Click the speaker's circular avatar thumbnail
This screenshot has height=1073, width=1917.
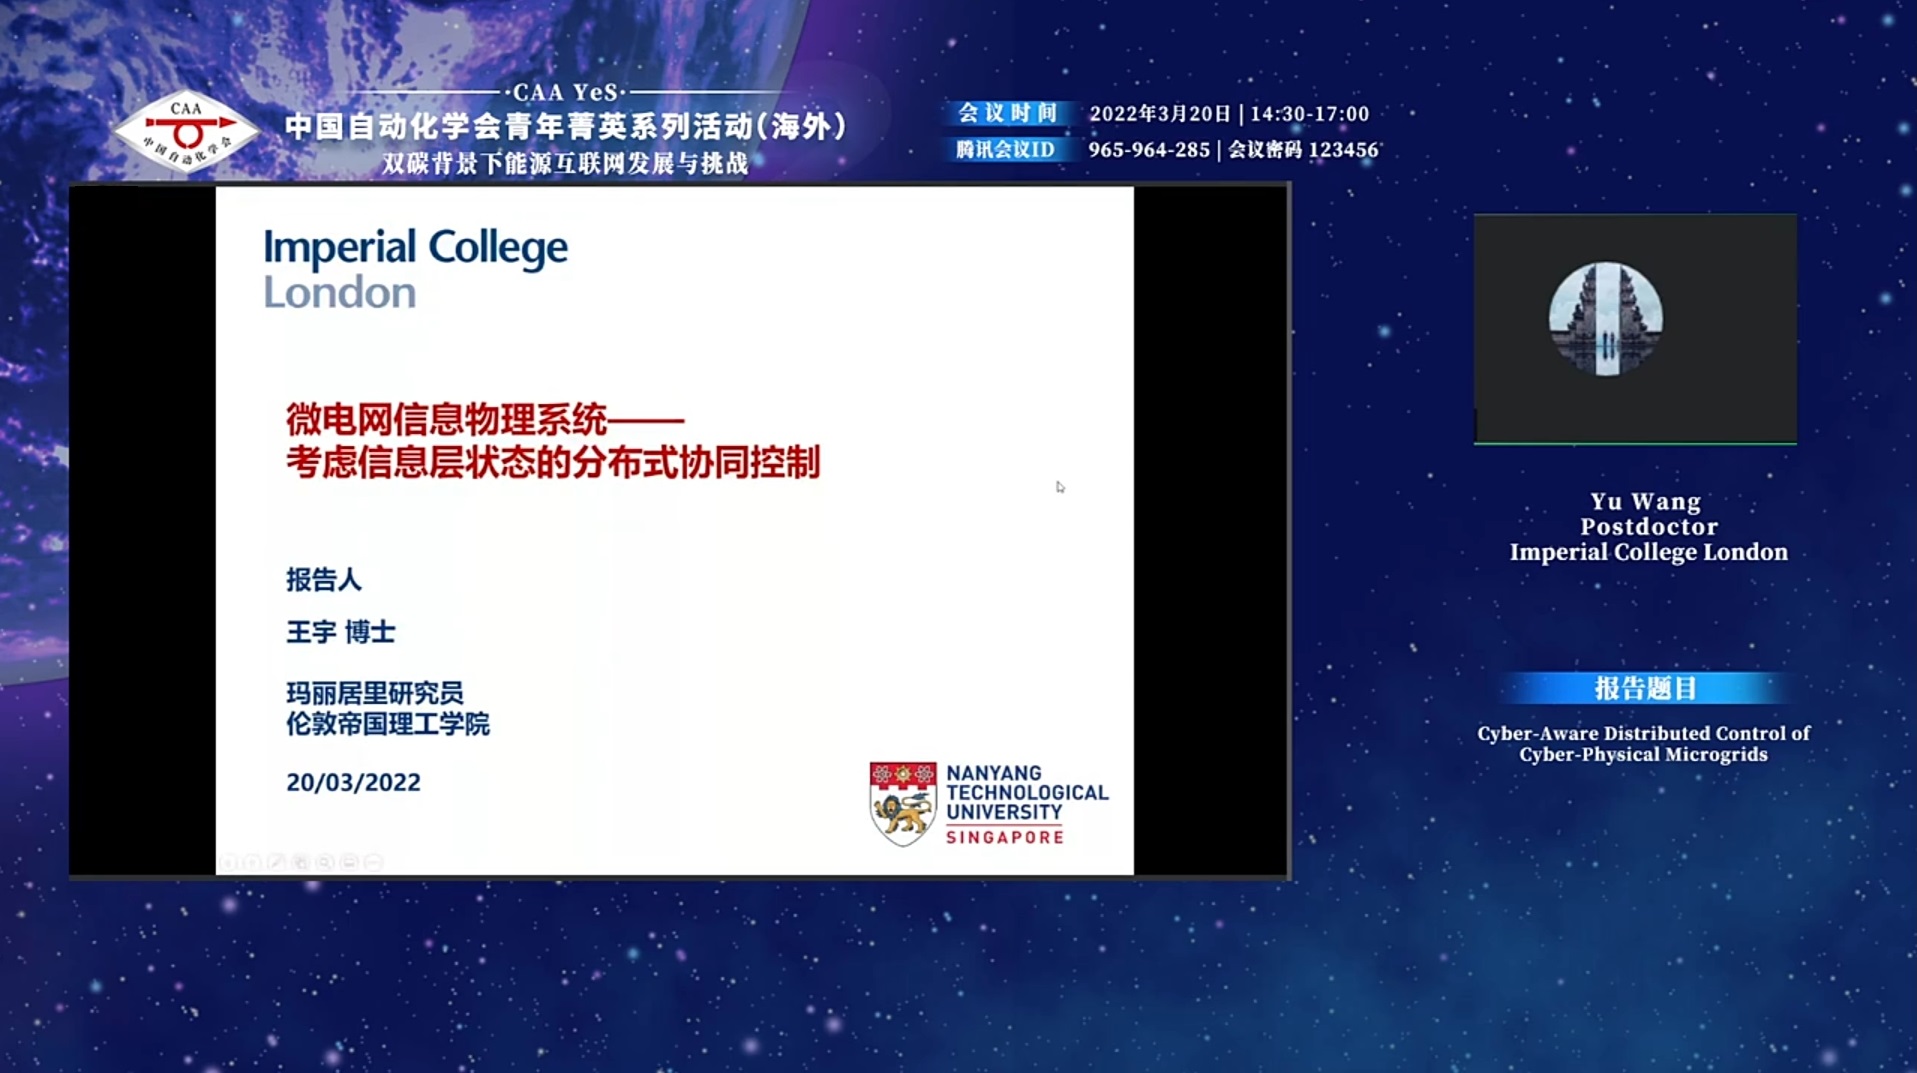(x=1605, y=319)
